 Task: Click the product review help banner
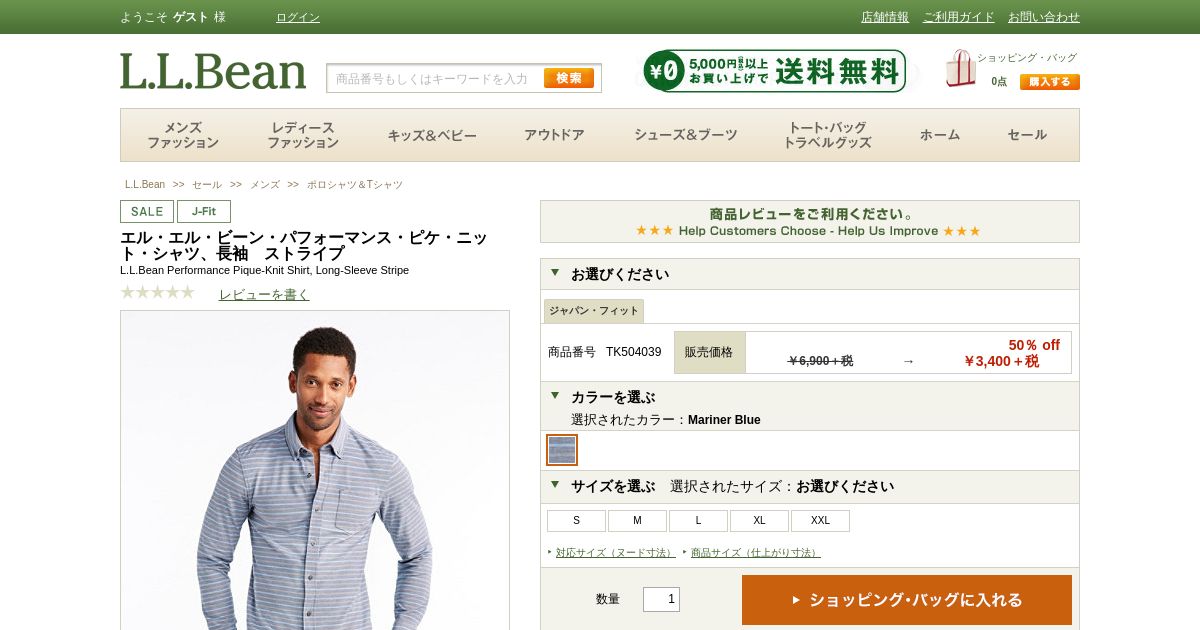point(810,221)
